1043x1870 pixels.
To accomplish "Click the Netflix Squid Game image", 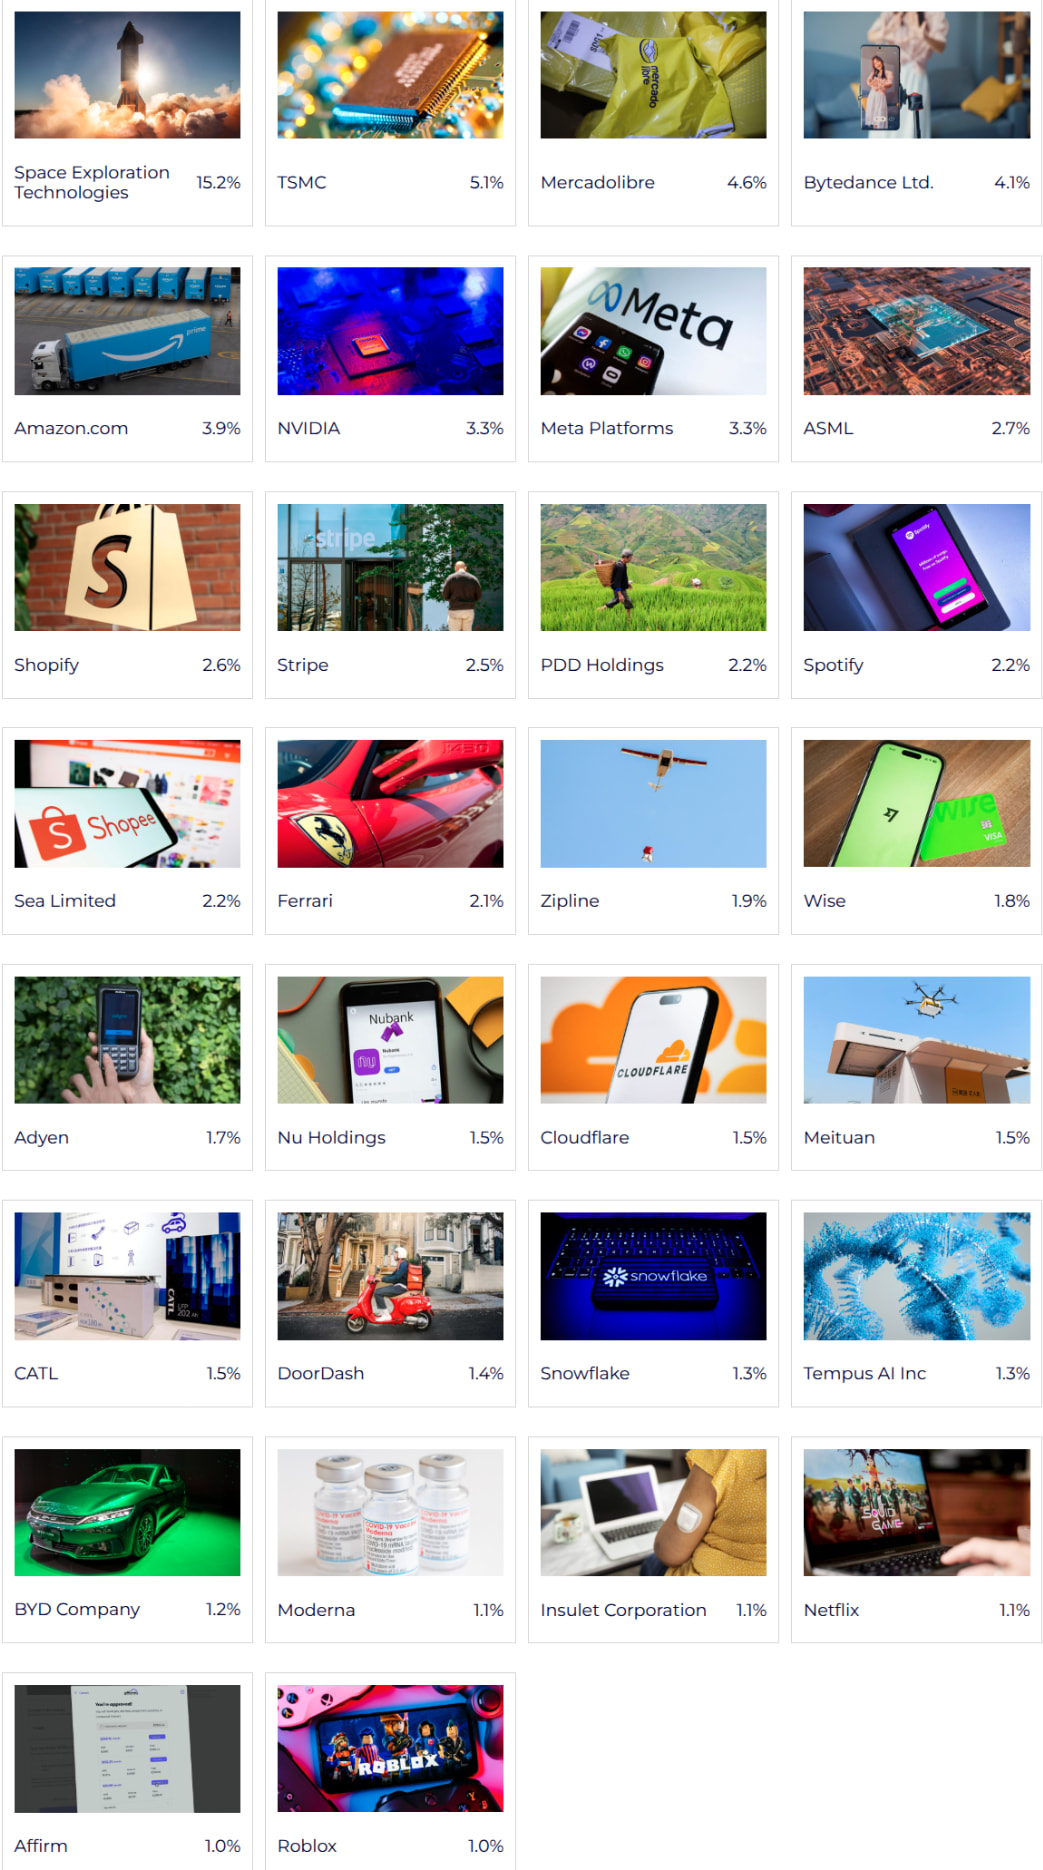I will coord(916,1512).
